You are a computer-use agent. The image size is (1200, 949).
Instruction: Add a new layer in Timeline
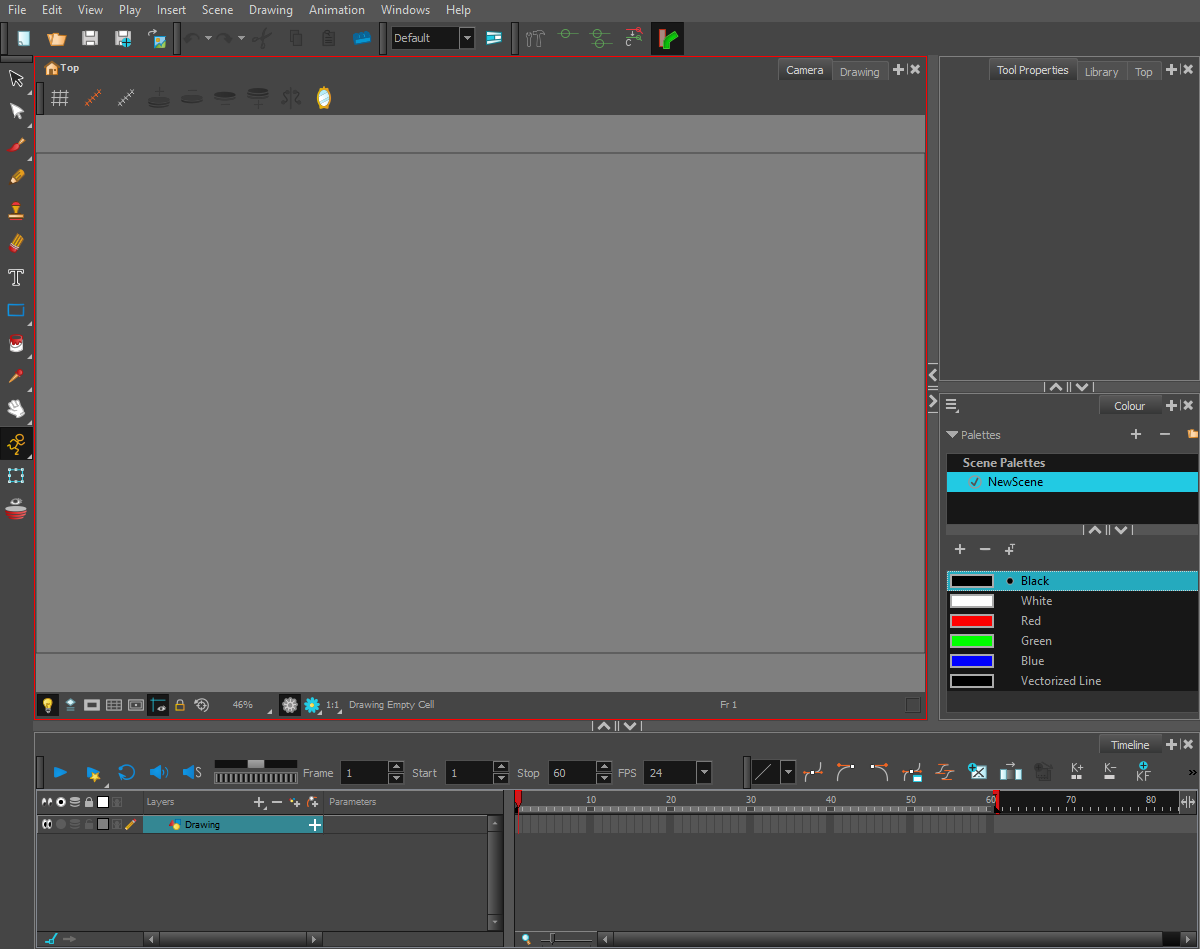260,802
